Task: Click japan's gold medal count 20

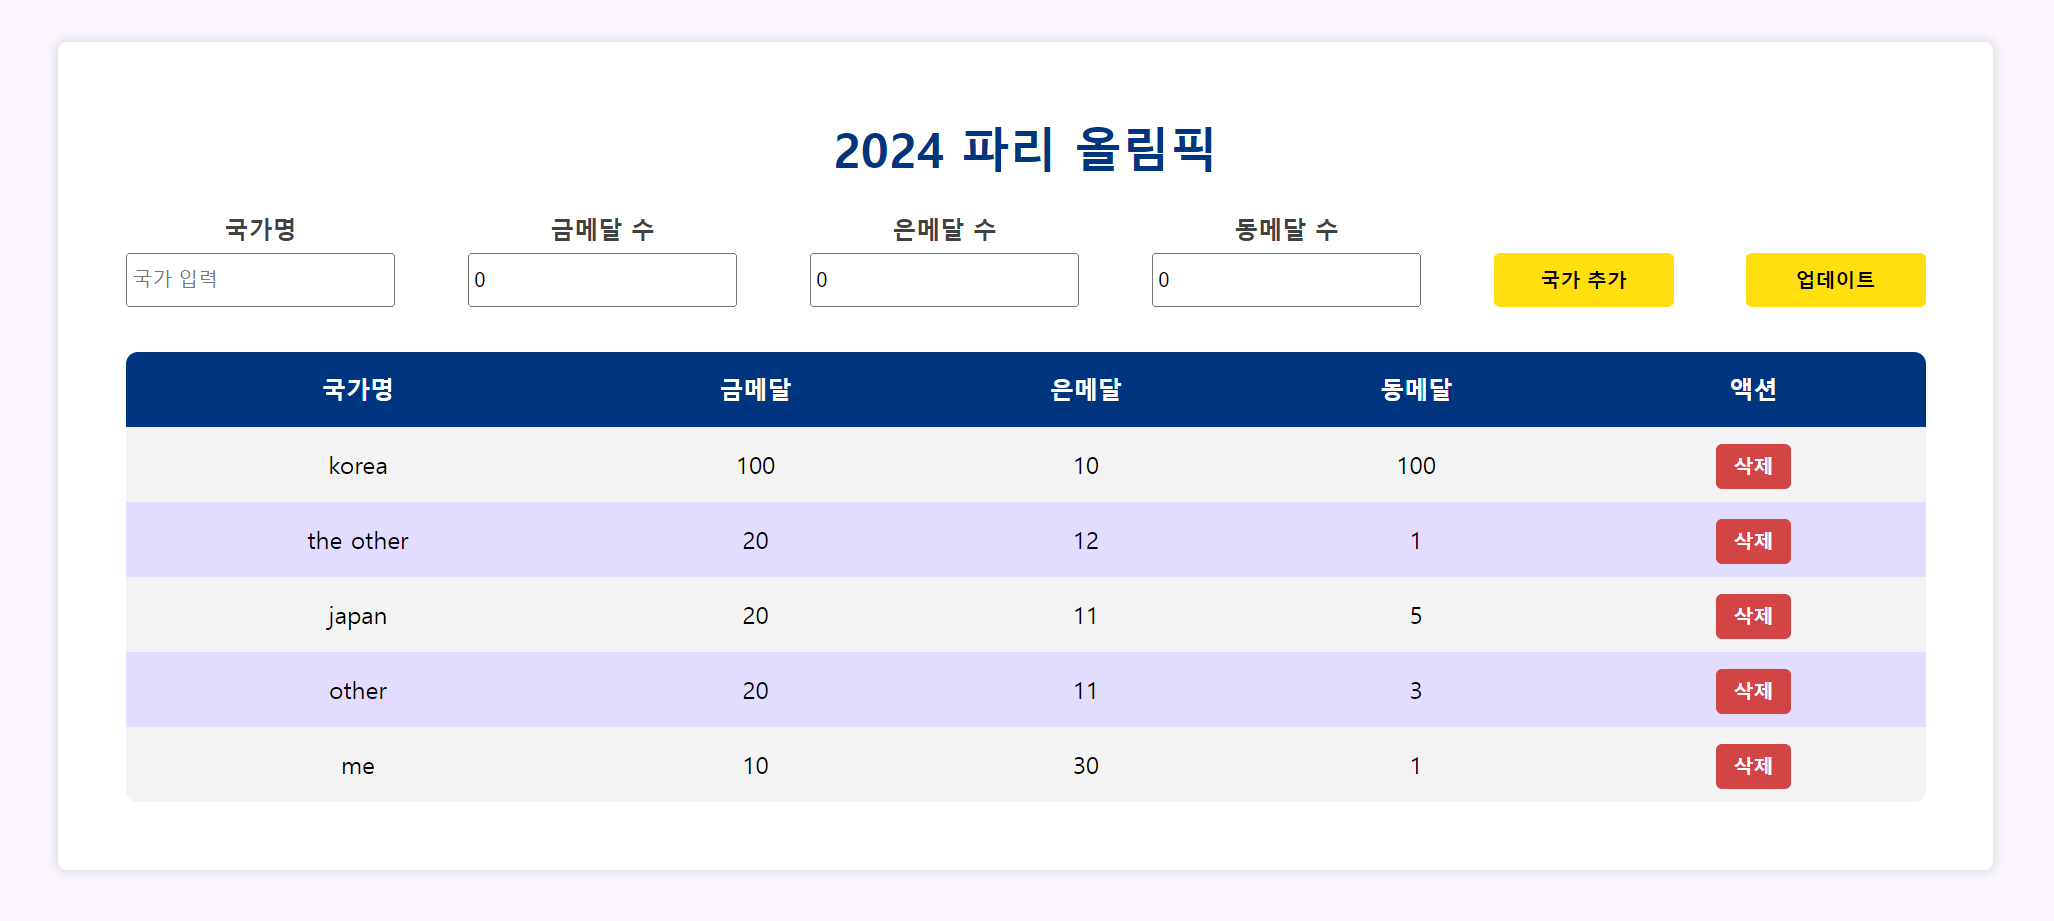Action: (x=756, y=615)
